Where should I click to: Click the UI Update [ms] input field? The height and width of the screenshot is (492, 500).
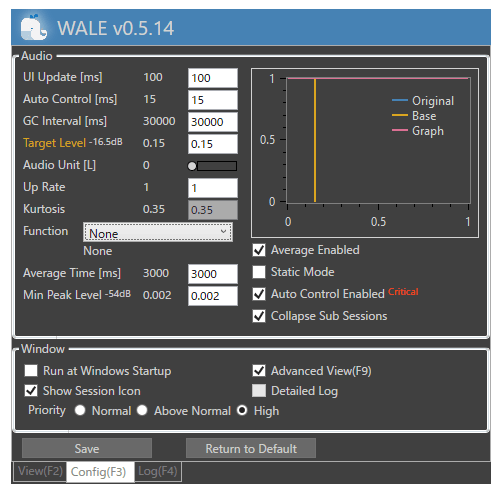213,78
